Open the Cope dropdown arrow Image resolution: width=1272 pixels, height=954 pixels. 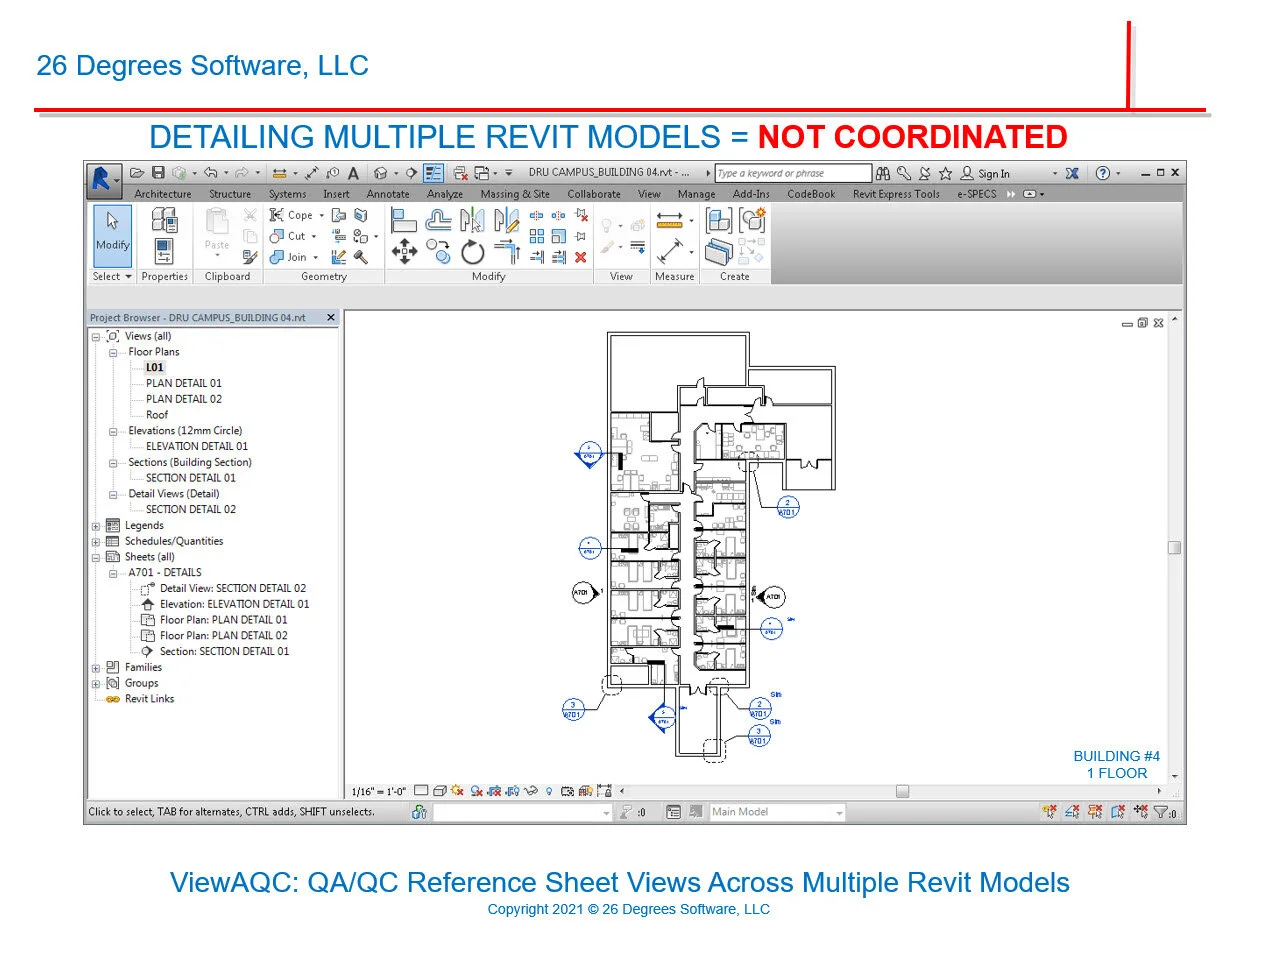321,215
